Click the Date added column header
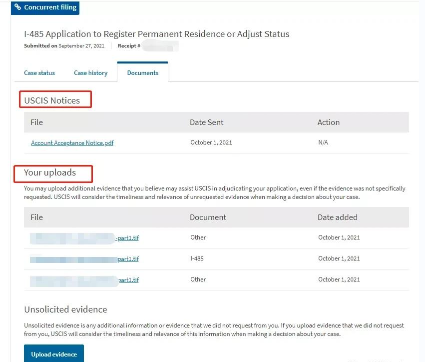Screen dimensions: 425x362 coord(337,217)
